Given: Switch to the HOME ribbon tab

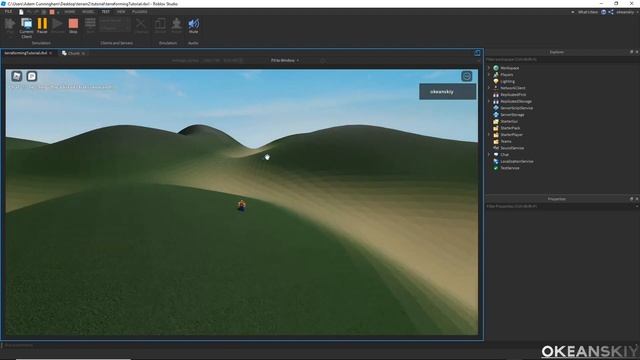Looking at the screenshot, I should [x=69, y=12].
